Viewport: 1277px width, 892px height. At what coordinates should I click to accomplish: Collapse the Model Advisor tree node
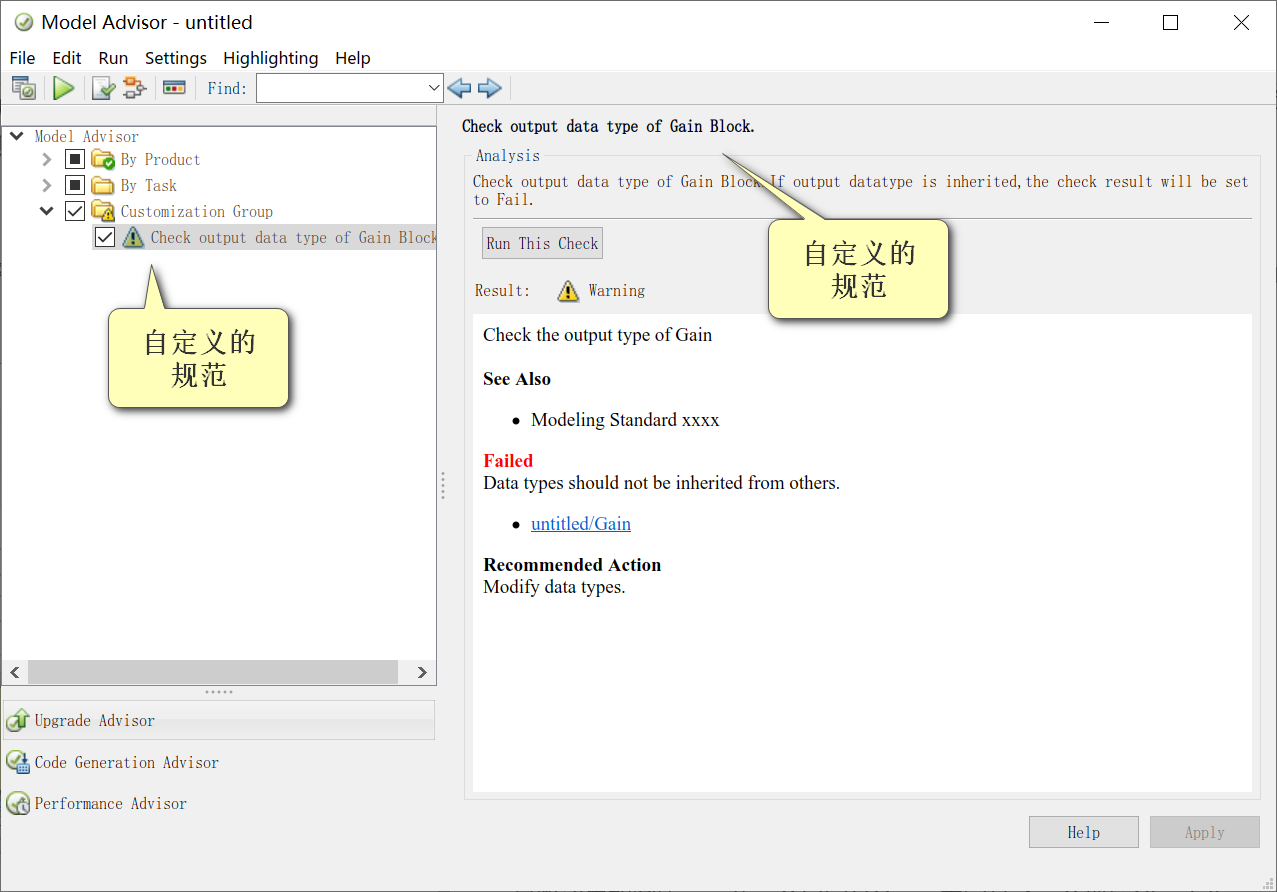coord(15,135)
